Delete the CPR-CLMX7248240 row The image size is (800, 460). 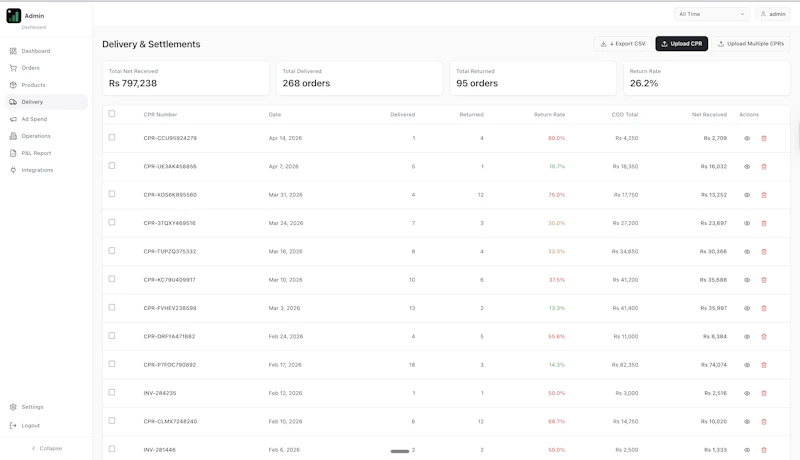[764, 422]
